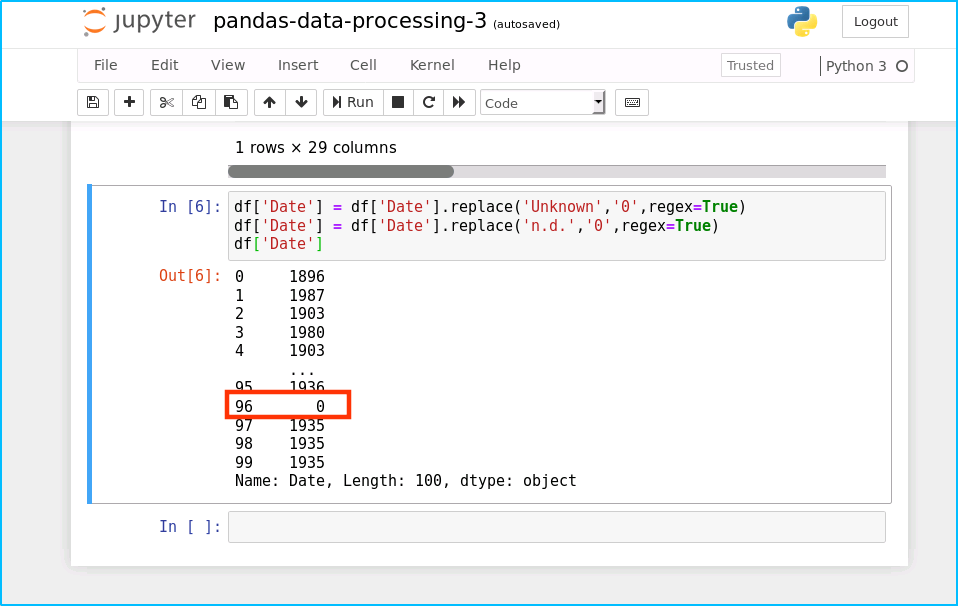Click the Jupyter logo
This screenshot has height=606, width=958.
coord(139,21)
